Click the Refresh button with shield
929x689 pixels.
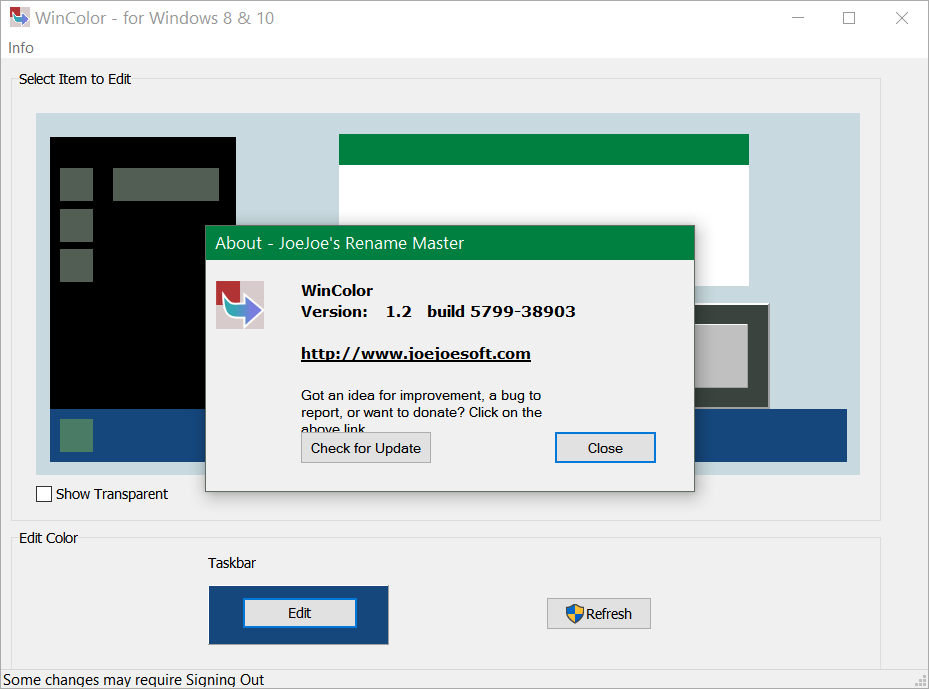598,613
